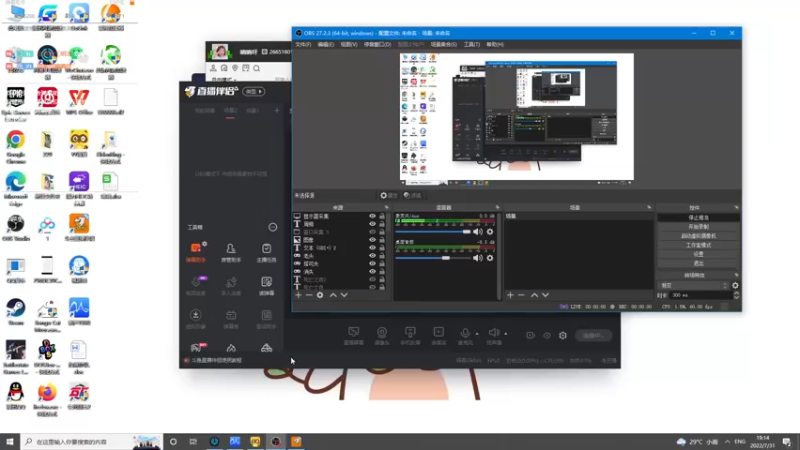Click Windows taskbar search box
The image size is (800, 450).
coord(91,441)
